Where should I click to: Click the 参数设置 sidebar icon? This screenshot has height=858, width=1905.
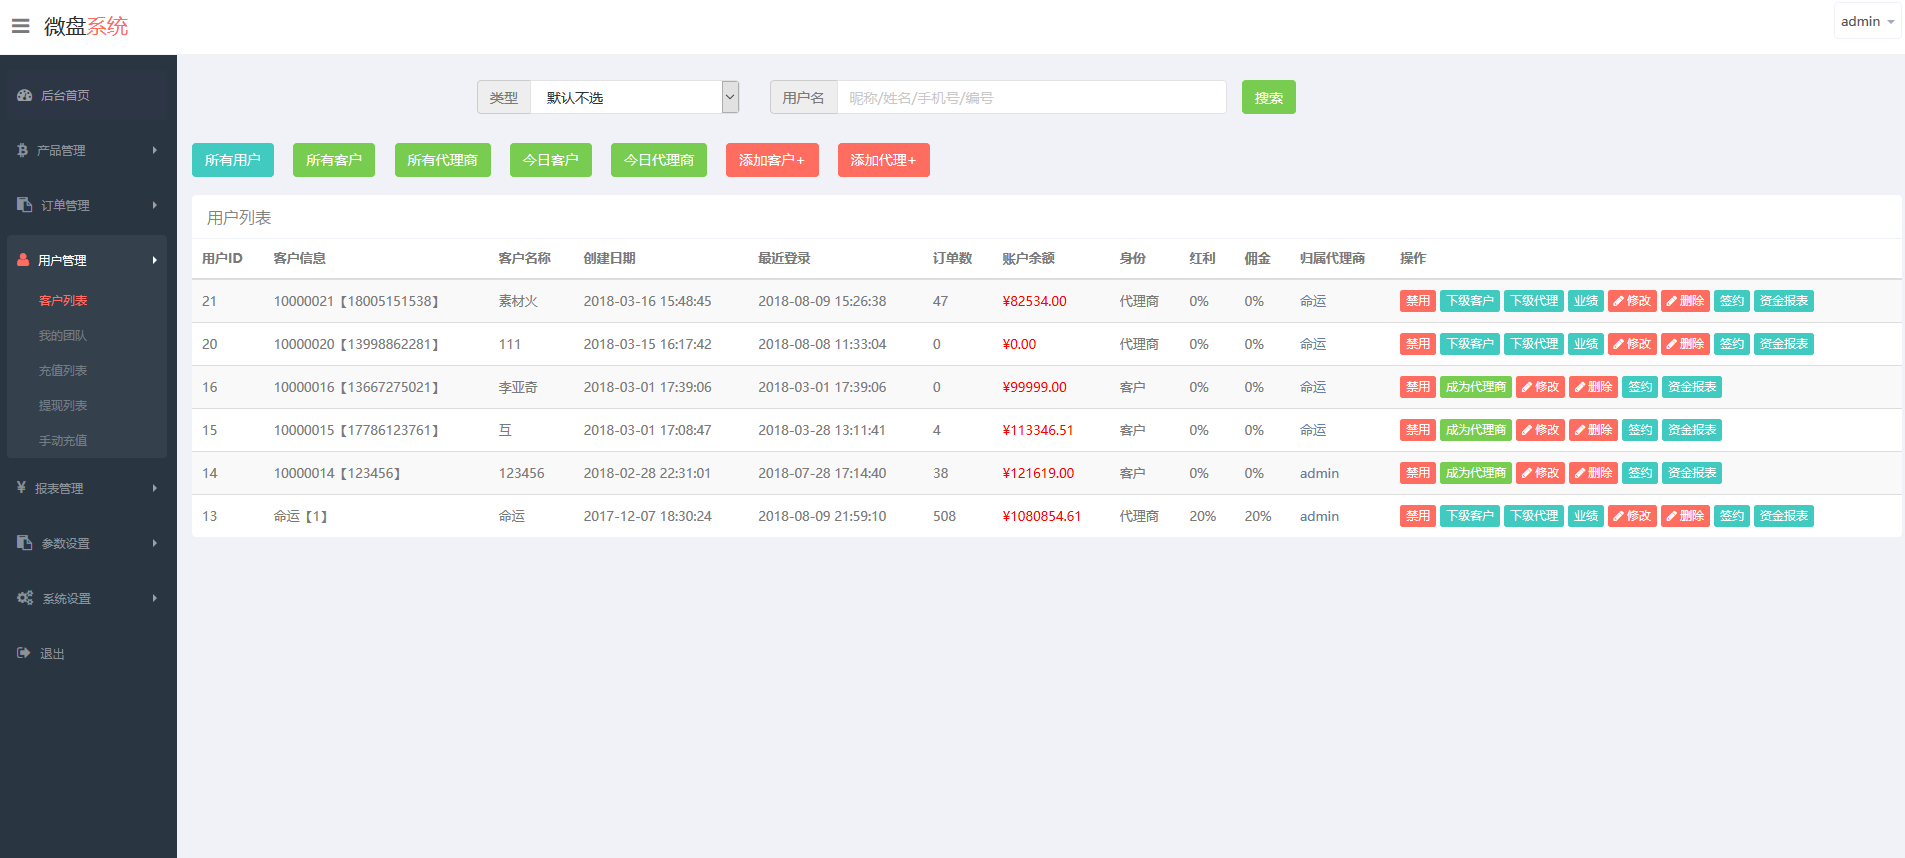click(25, 543)
